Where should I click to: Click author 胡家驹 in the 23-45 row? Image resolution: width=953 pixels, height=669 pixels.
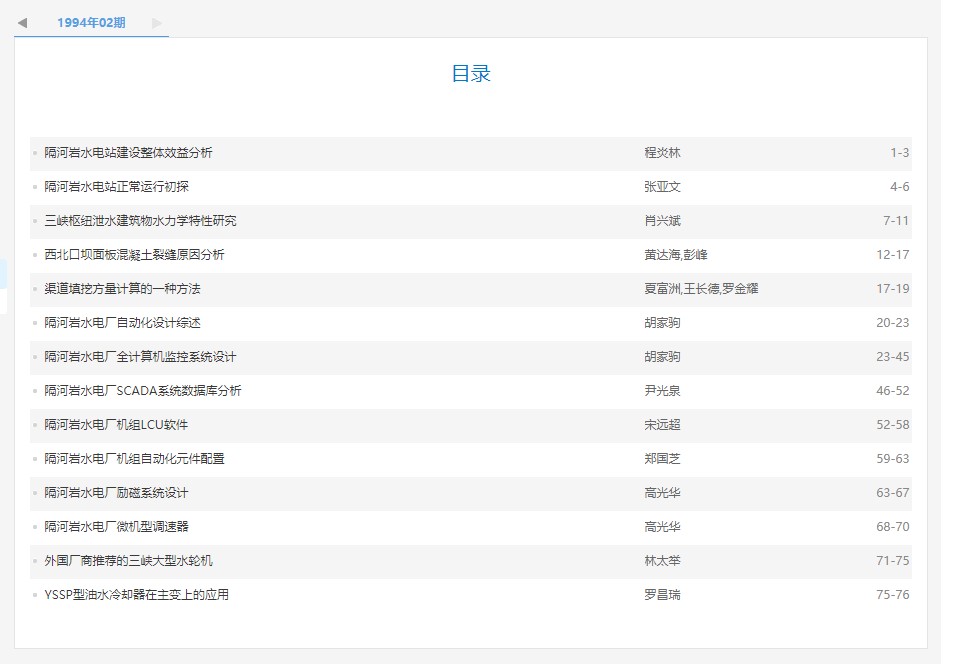point(662,357)
